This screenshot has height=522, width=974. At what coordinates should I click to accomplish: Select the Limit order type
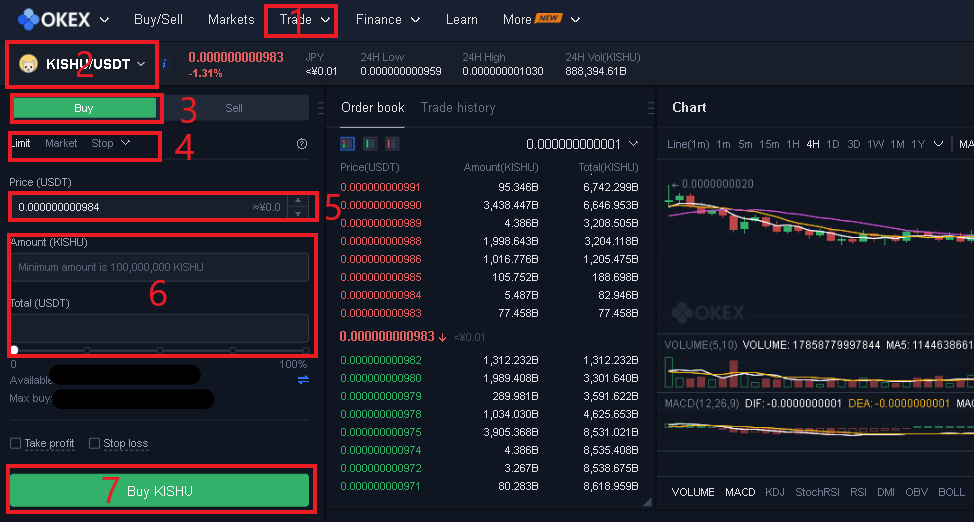20,144
